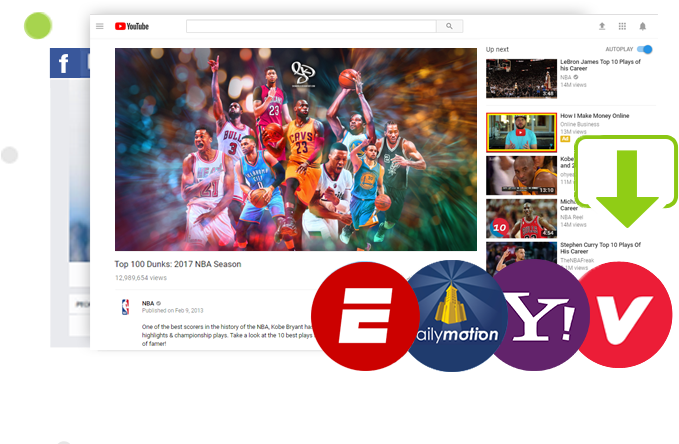Toggle the Autoplay switch
The width and height of the screenshot is (679, 444).
pyautogui.click(x=645, y=49)
